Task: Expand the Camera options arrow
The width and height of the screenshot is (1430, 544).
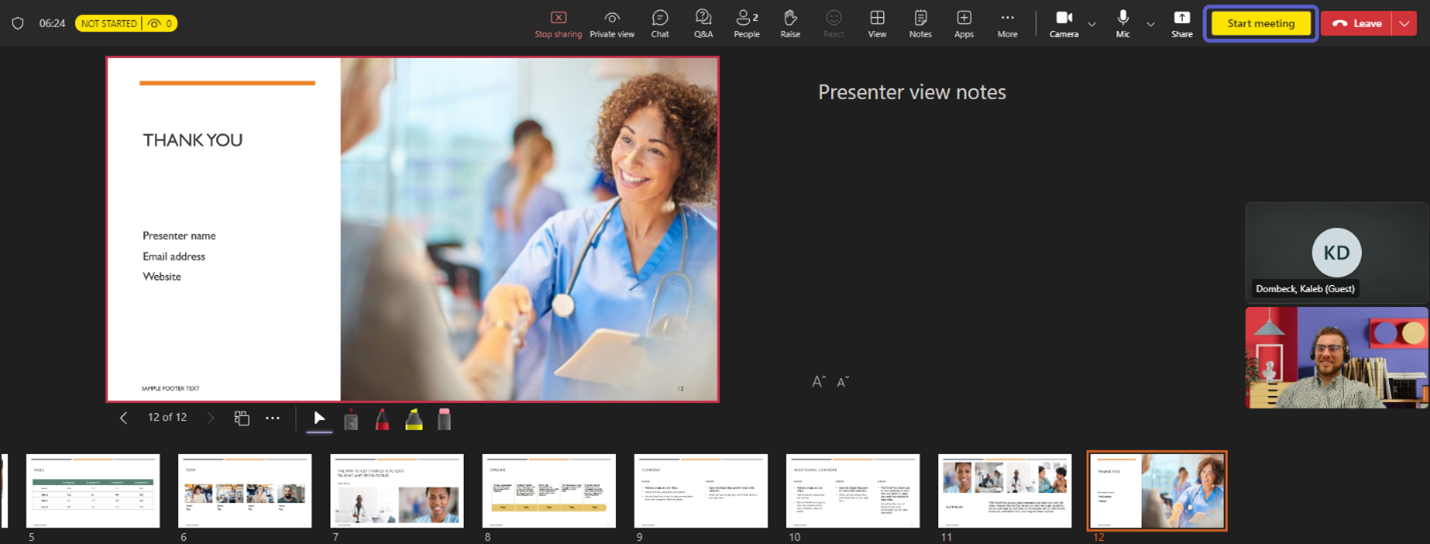Action: coord(1092,24)
